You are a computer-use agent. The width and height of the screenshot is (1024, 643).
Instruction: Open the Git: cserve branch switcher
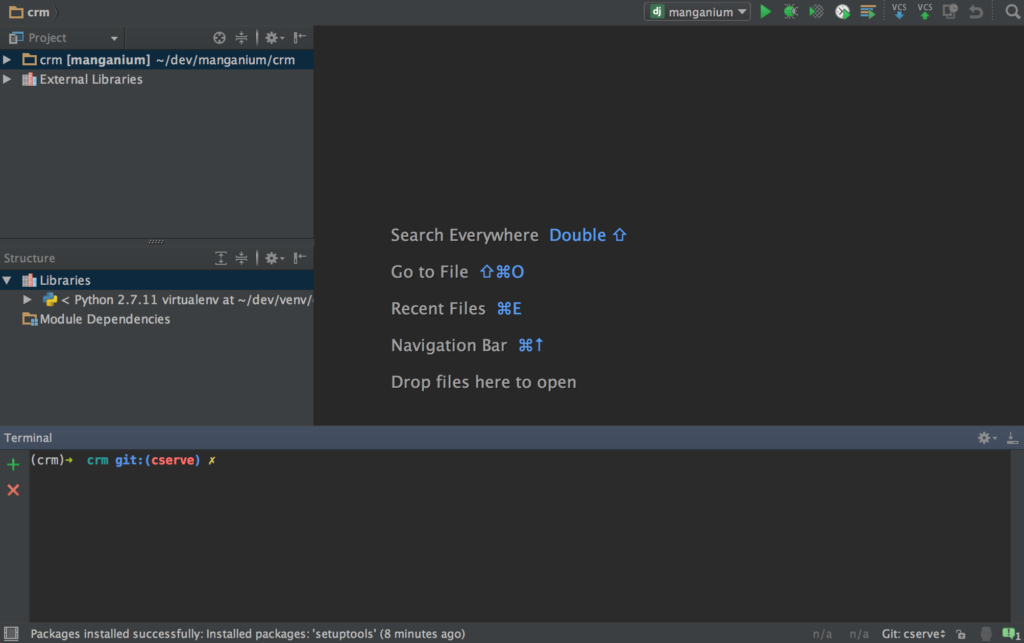point(912,633)
